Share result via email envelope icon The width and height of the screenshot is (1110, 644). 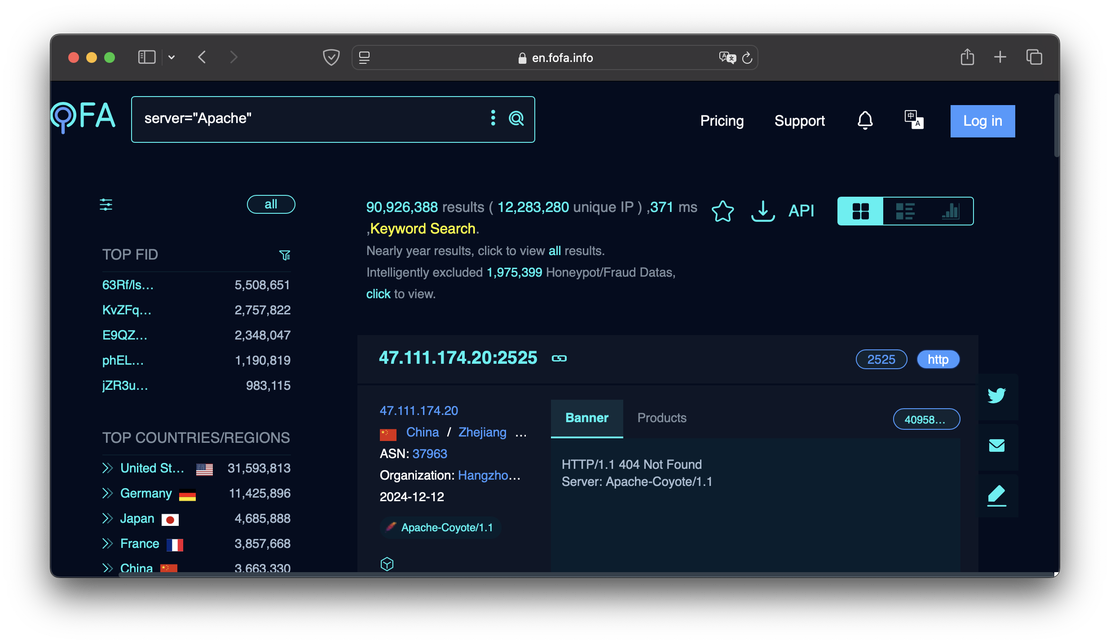point(996,446)
